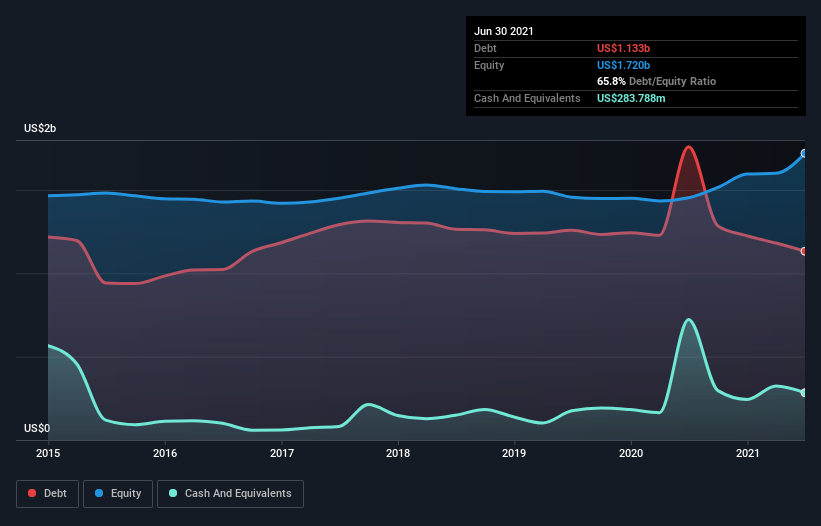Click the Equity label in tooltip
The height and width of the screenshot is (526, 821).
(x=489, y=65)
